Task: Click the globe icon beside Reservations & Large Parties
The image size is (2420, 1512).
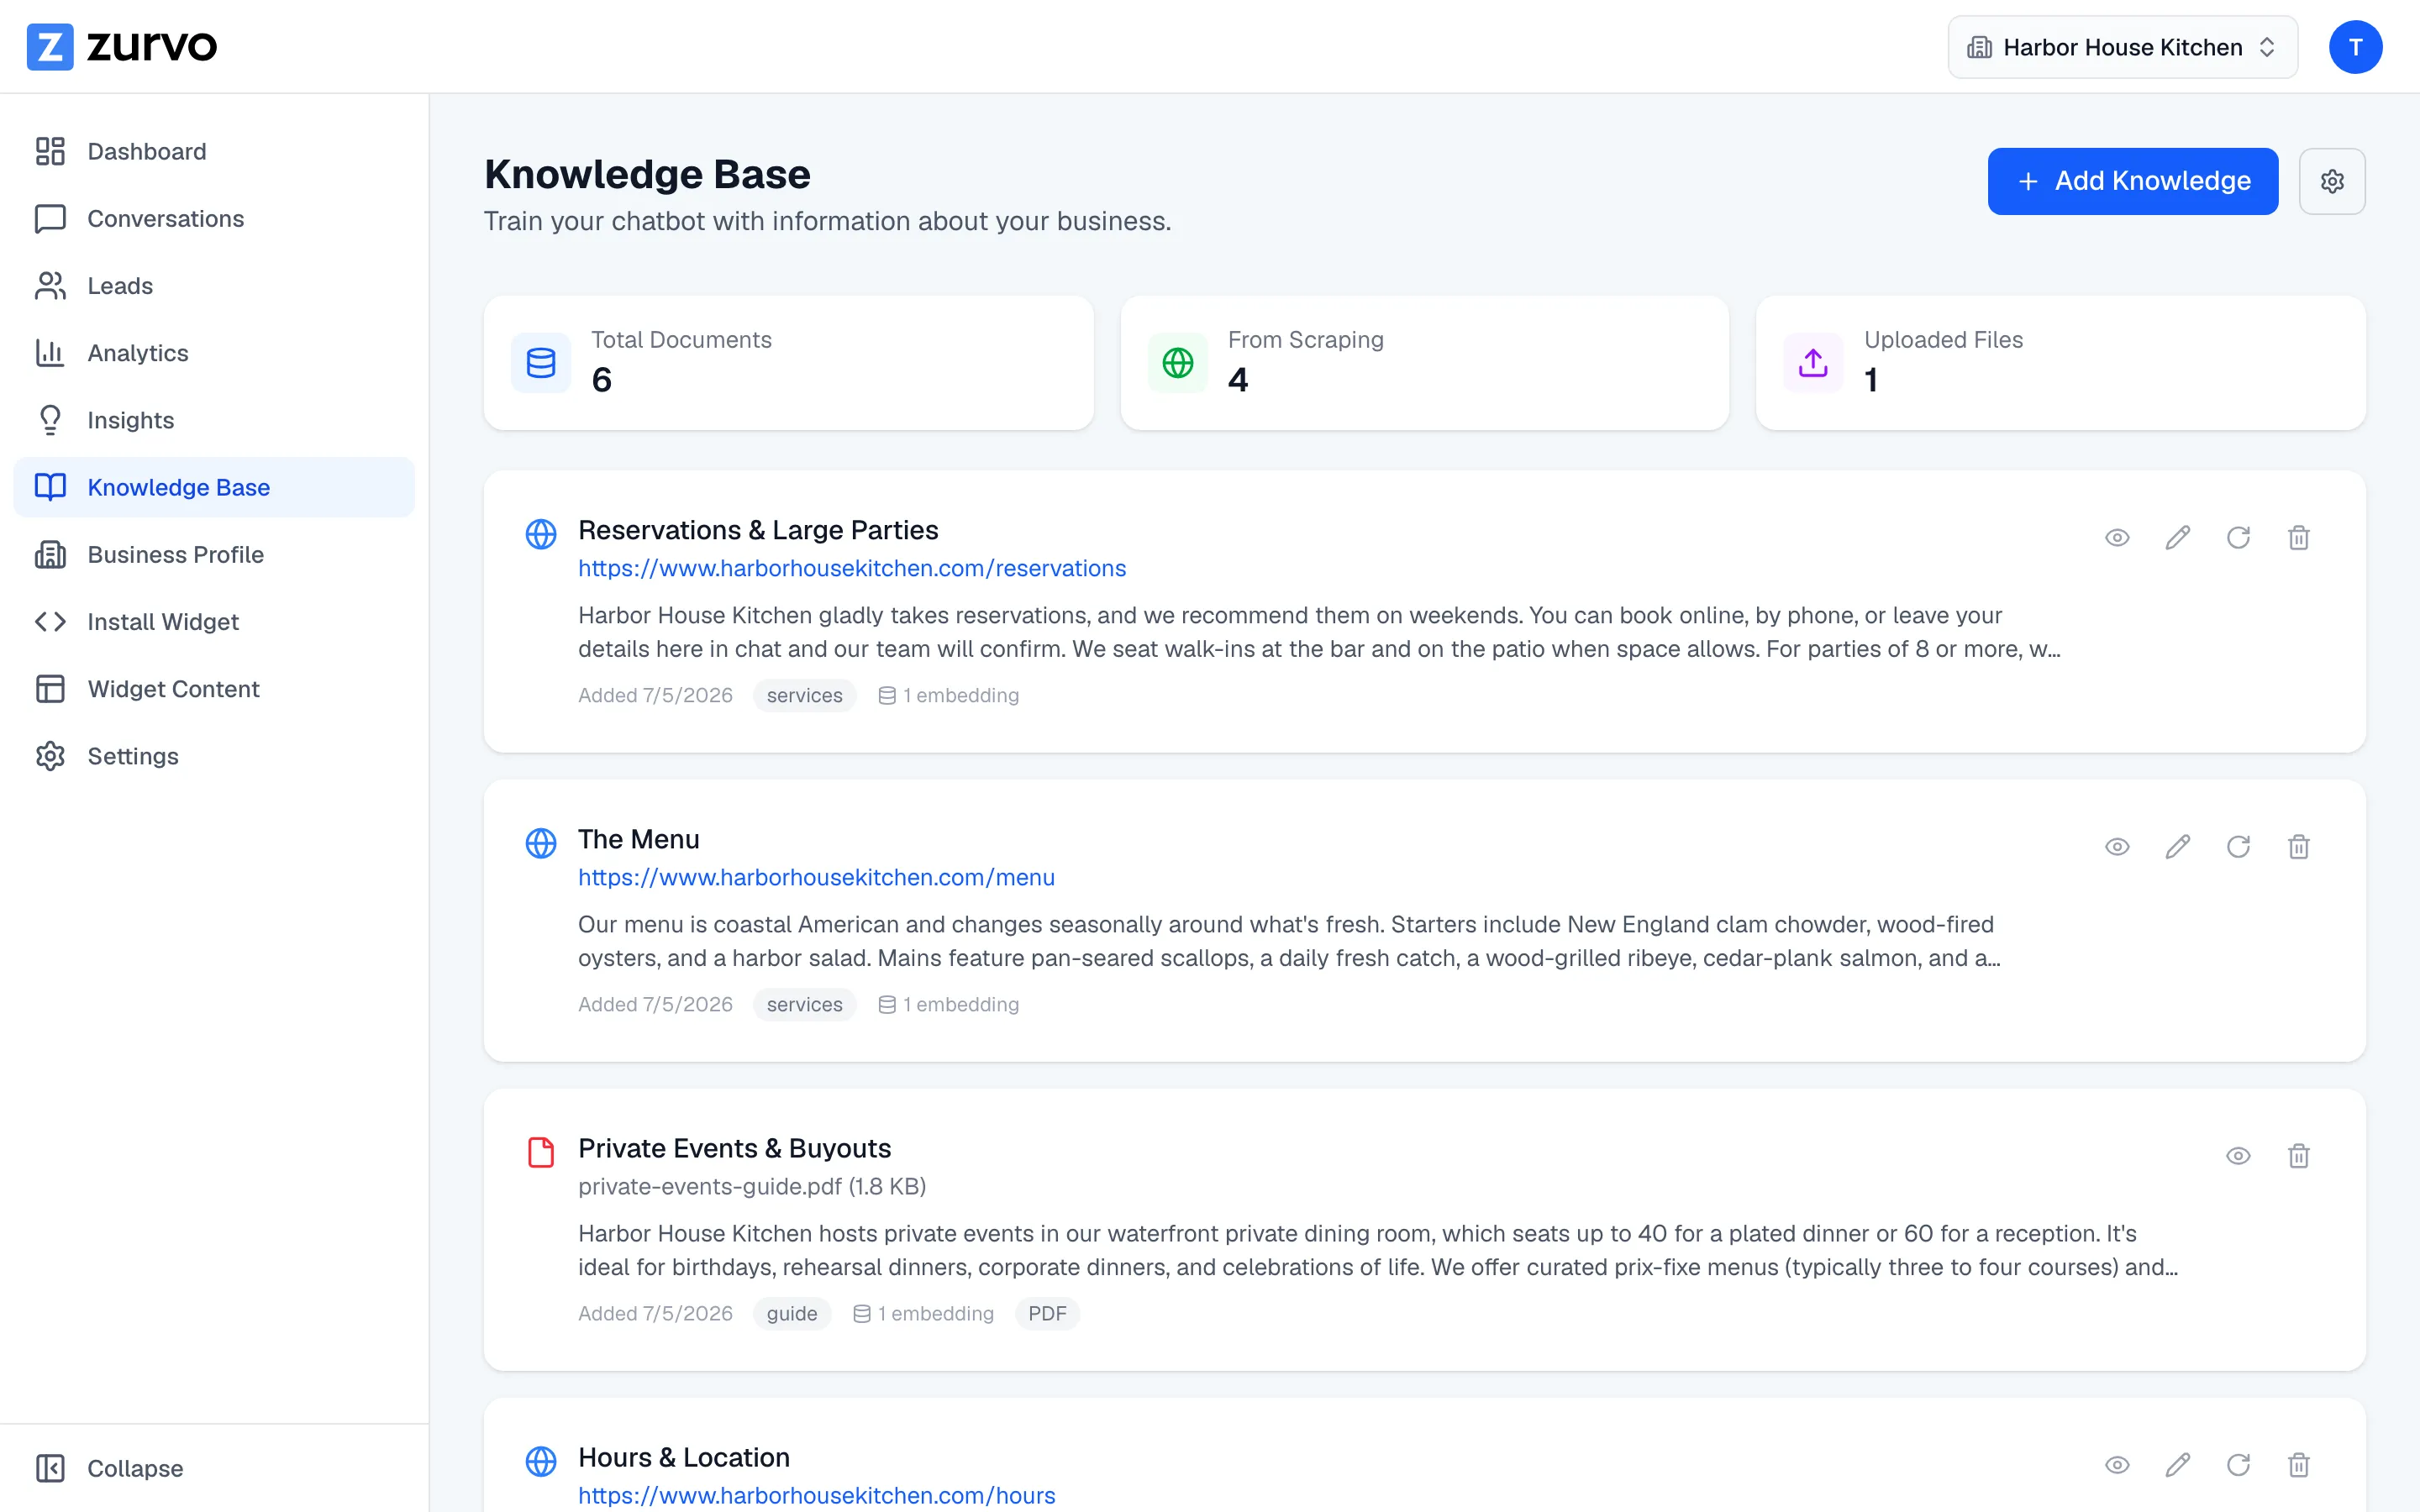Action: 541,534
